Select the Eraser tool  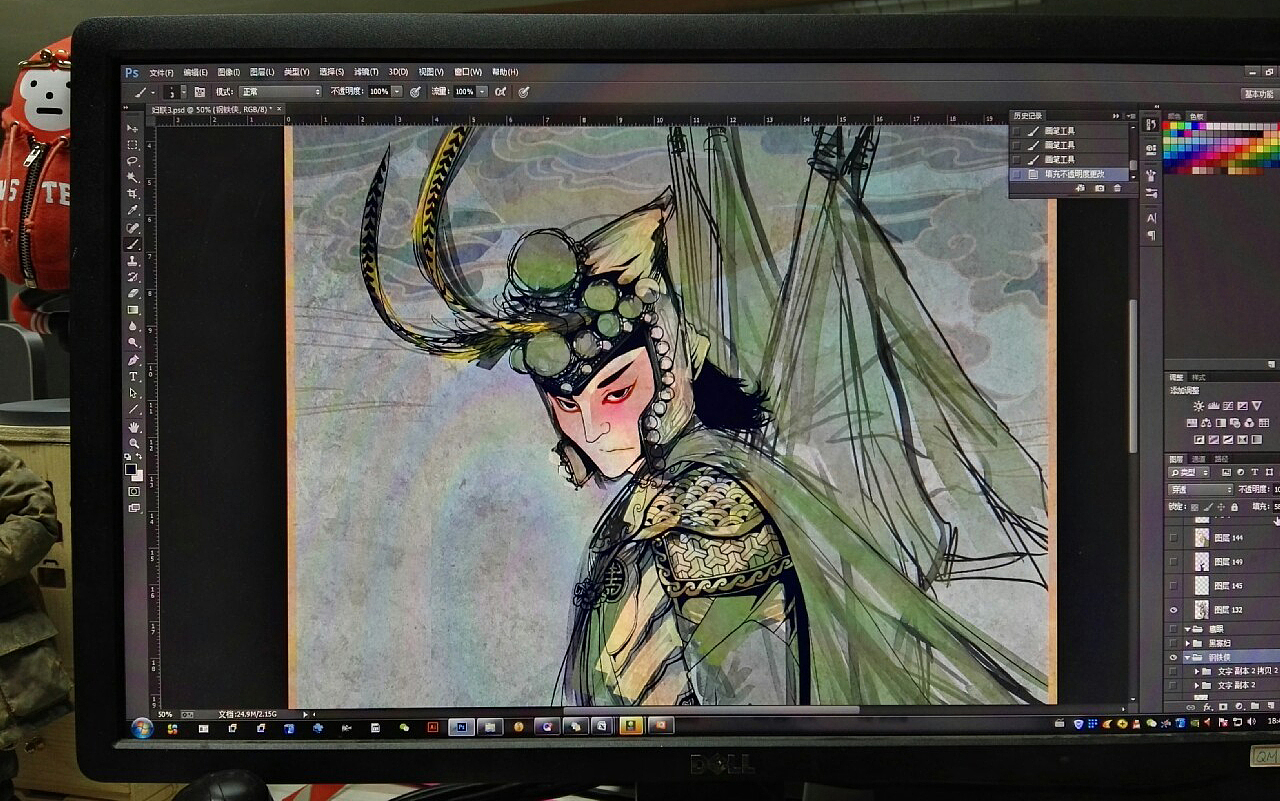click(132, 293)
